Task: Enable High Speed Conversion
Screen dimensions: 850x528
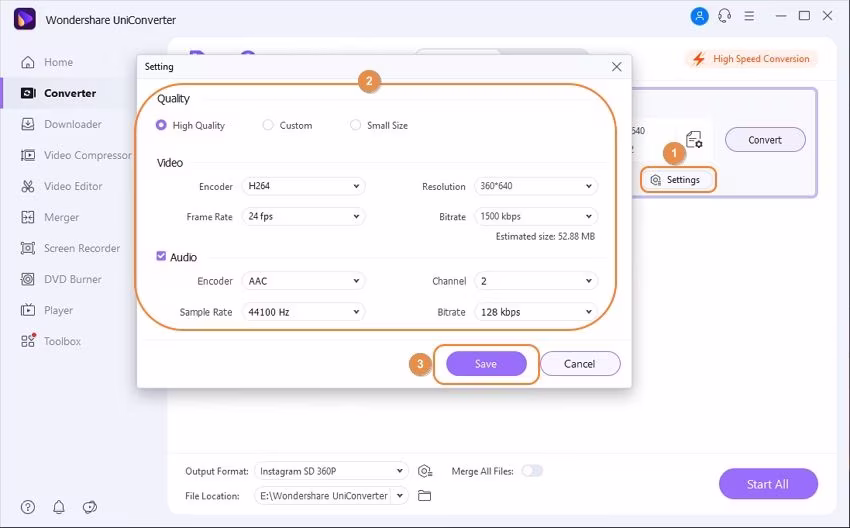Action: 754,59
